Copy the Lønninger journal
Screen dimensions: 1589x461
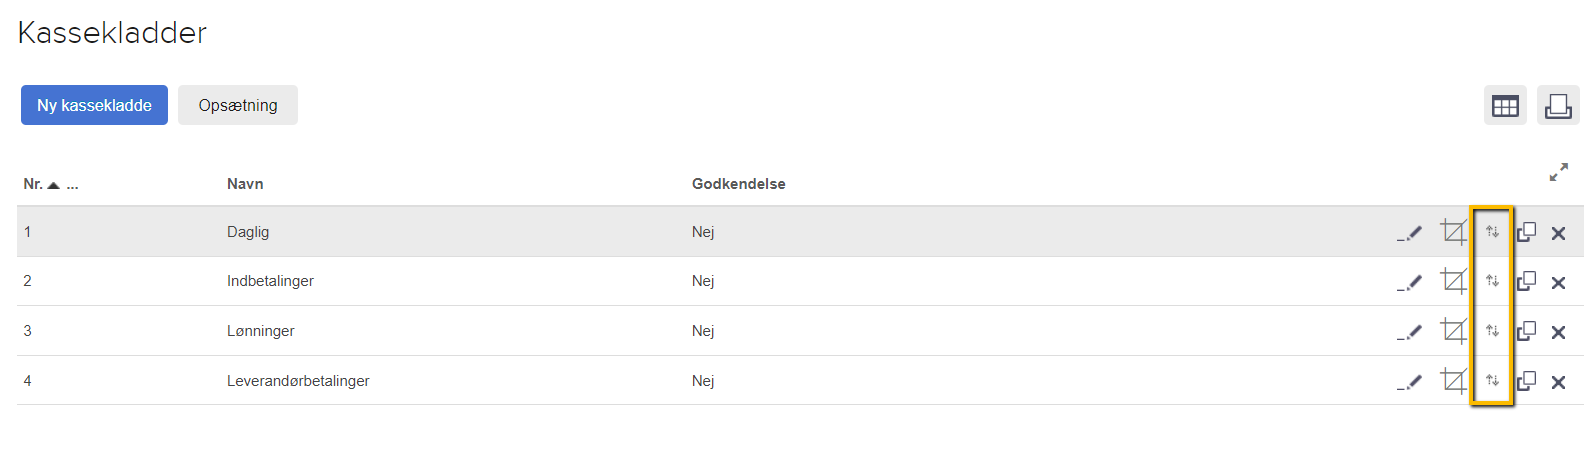coord(1526,331)
